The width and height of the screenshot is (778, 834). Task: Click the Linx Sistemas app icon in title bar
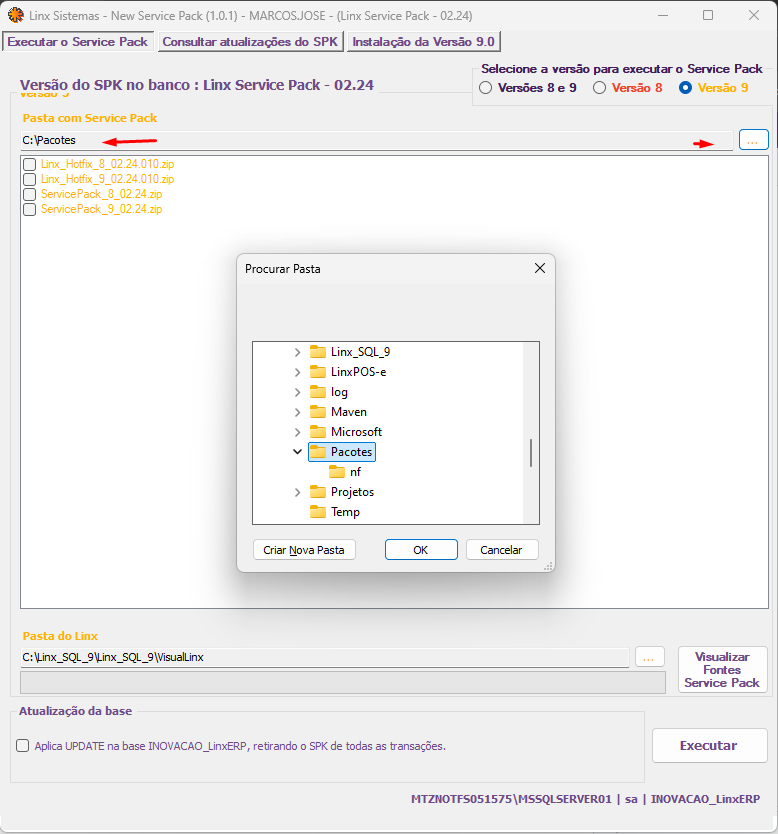coord(15,15)
